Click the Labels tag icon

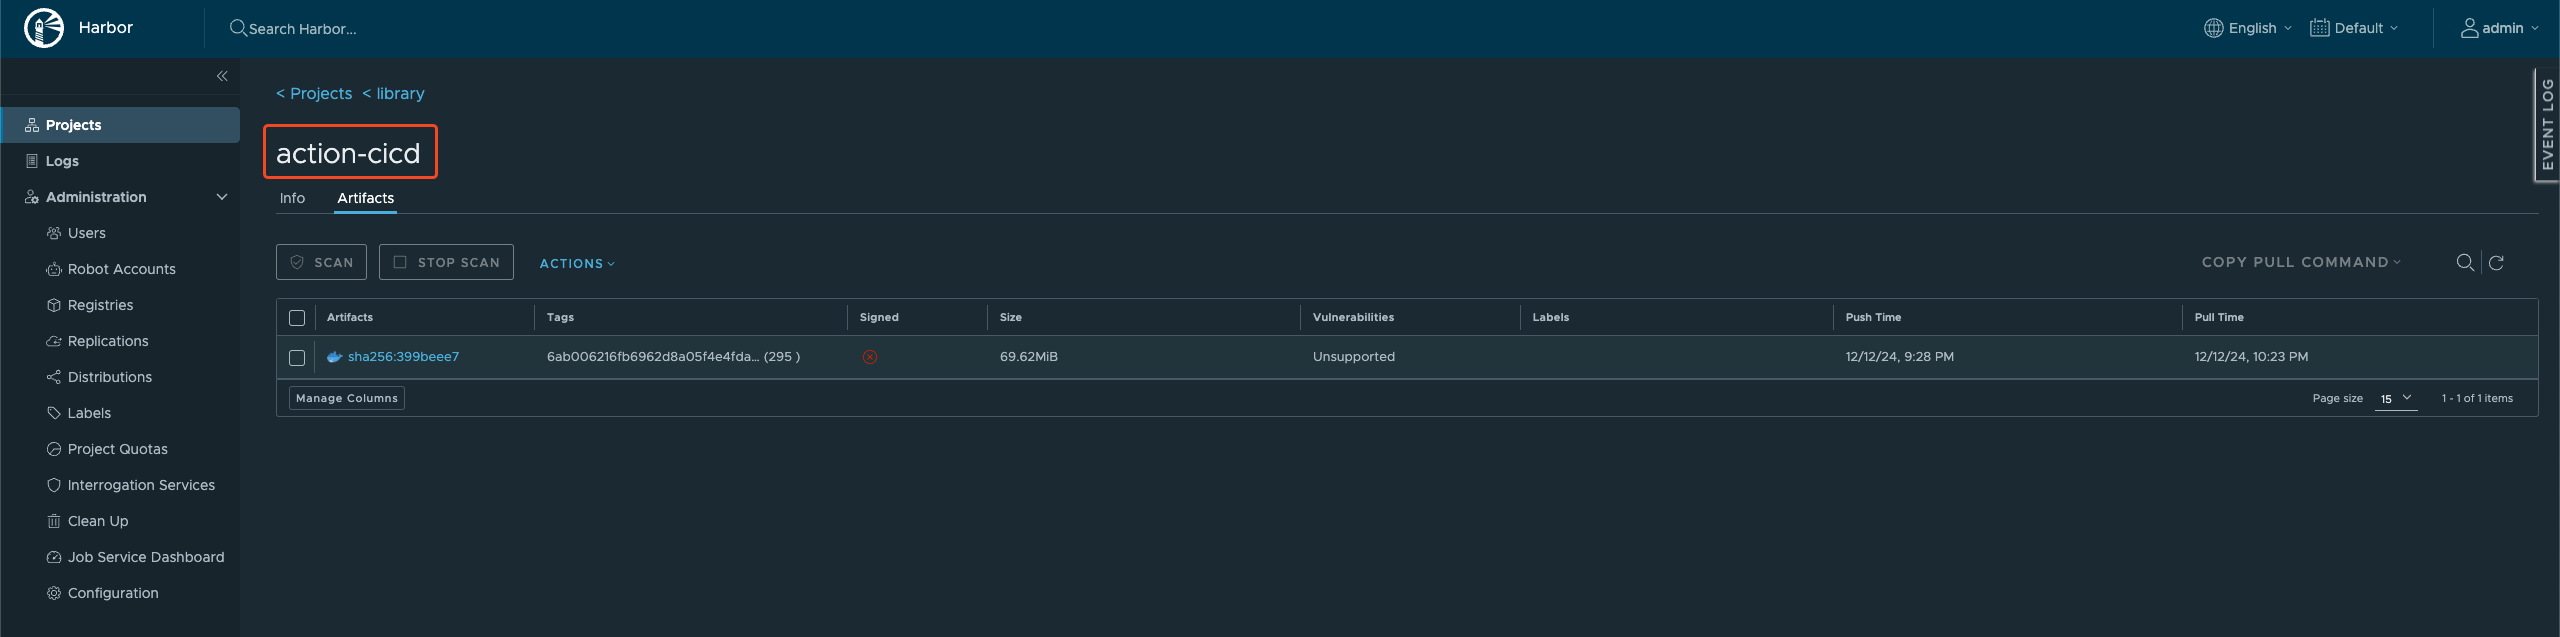click(x=54, y=413)
